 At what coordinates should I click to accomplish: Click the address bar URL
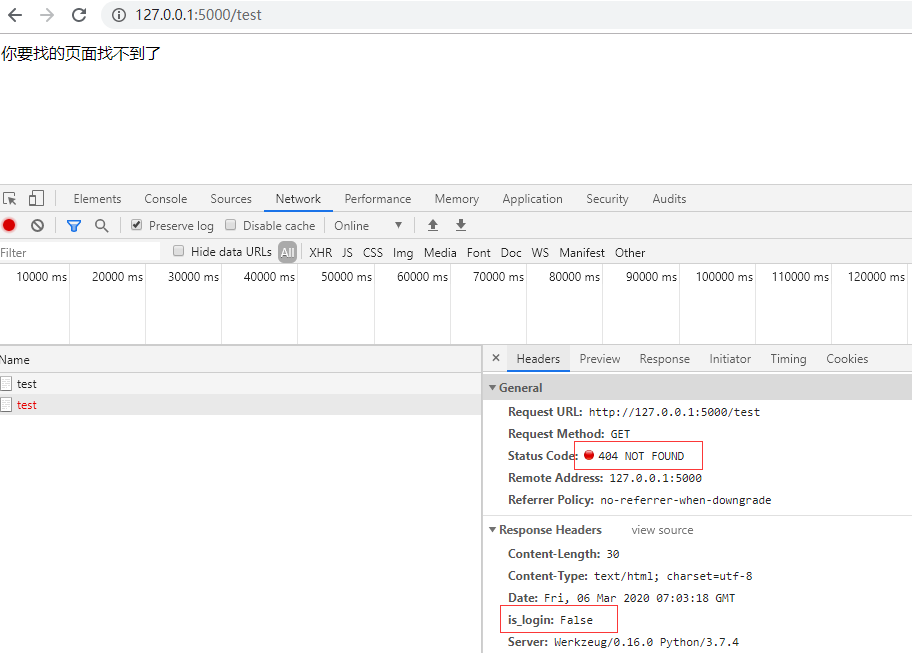(x=198, y=15)
